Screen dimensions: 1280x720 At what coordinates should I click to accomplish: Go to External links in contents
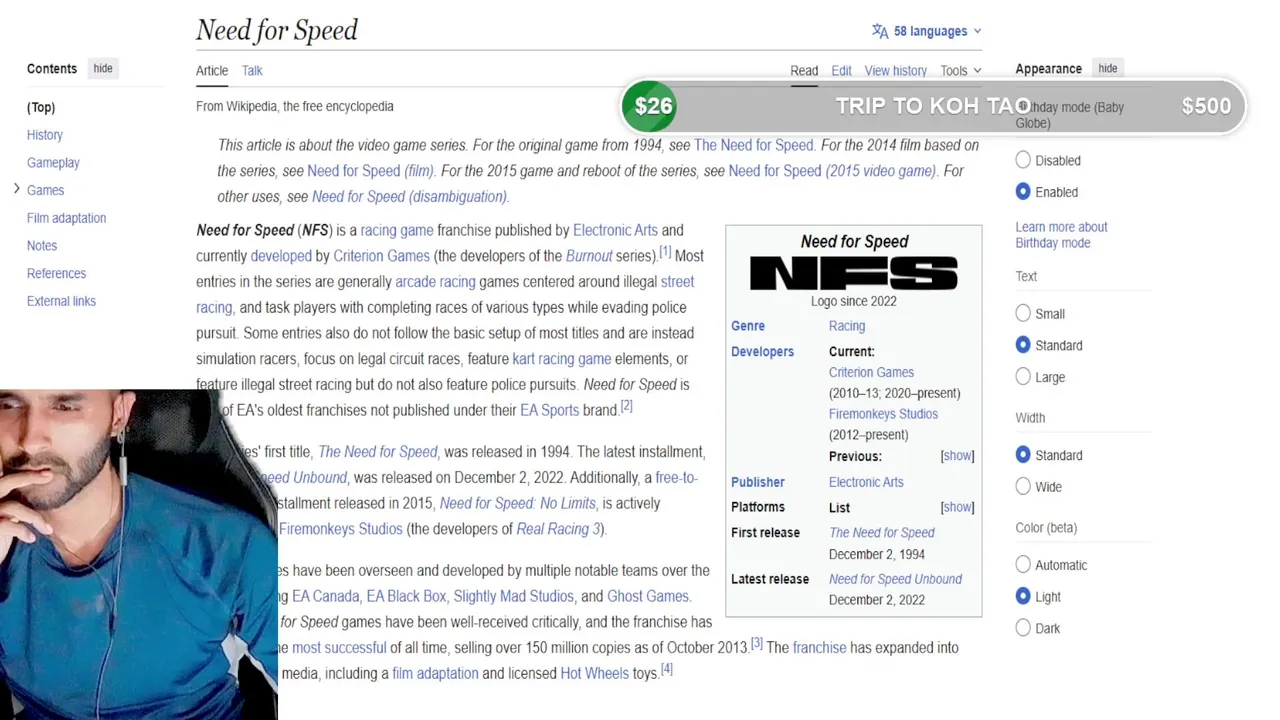point(61,300)
